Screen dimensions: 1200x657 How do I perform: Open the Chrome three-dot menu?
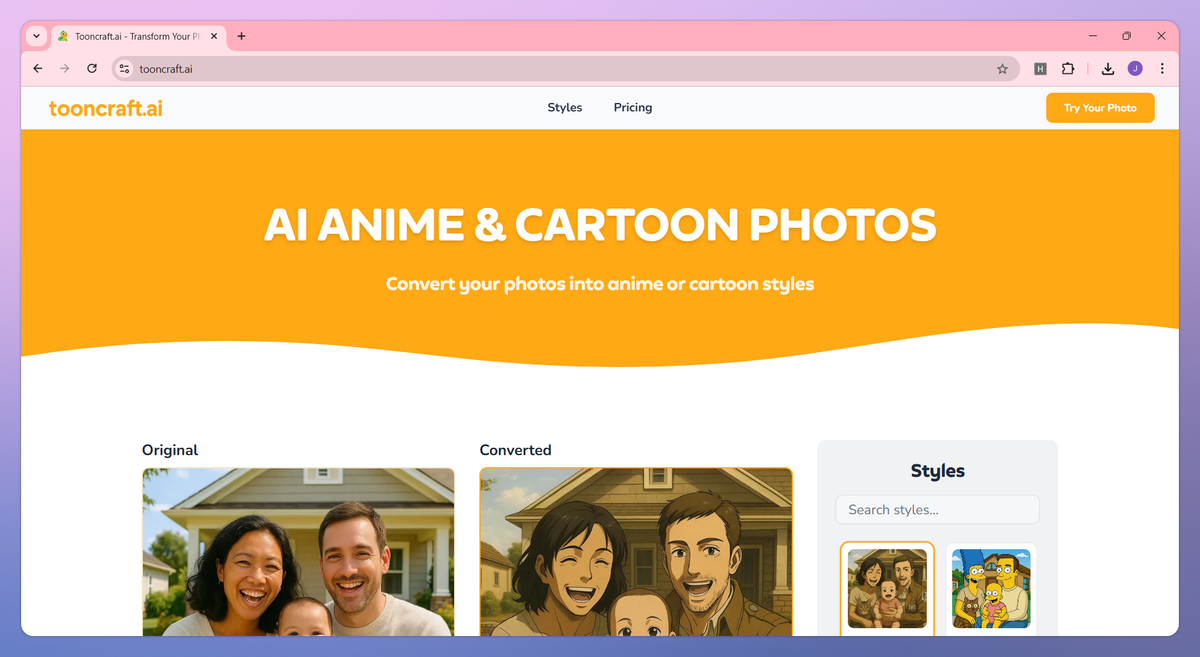coord(1162,69)
